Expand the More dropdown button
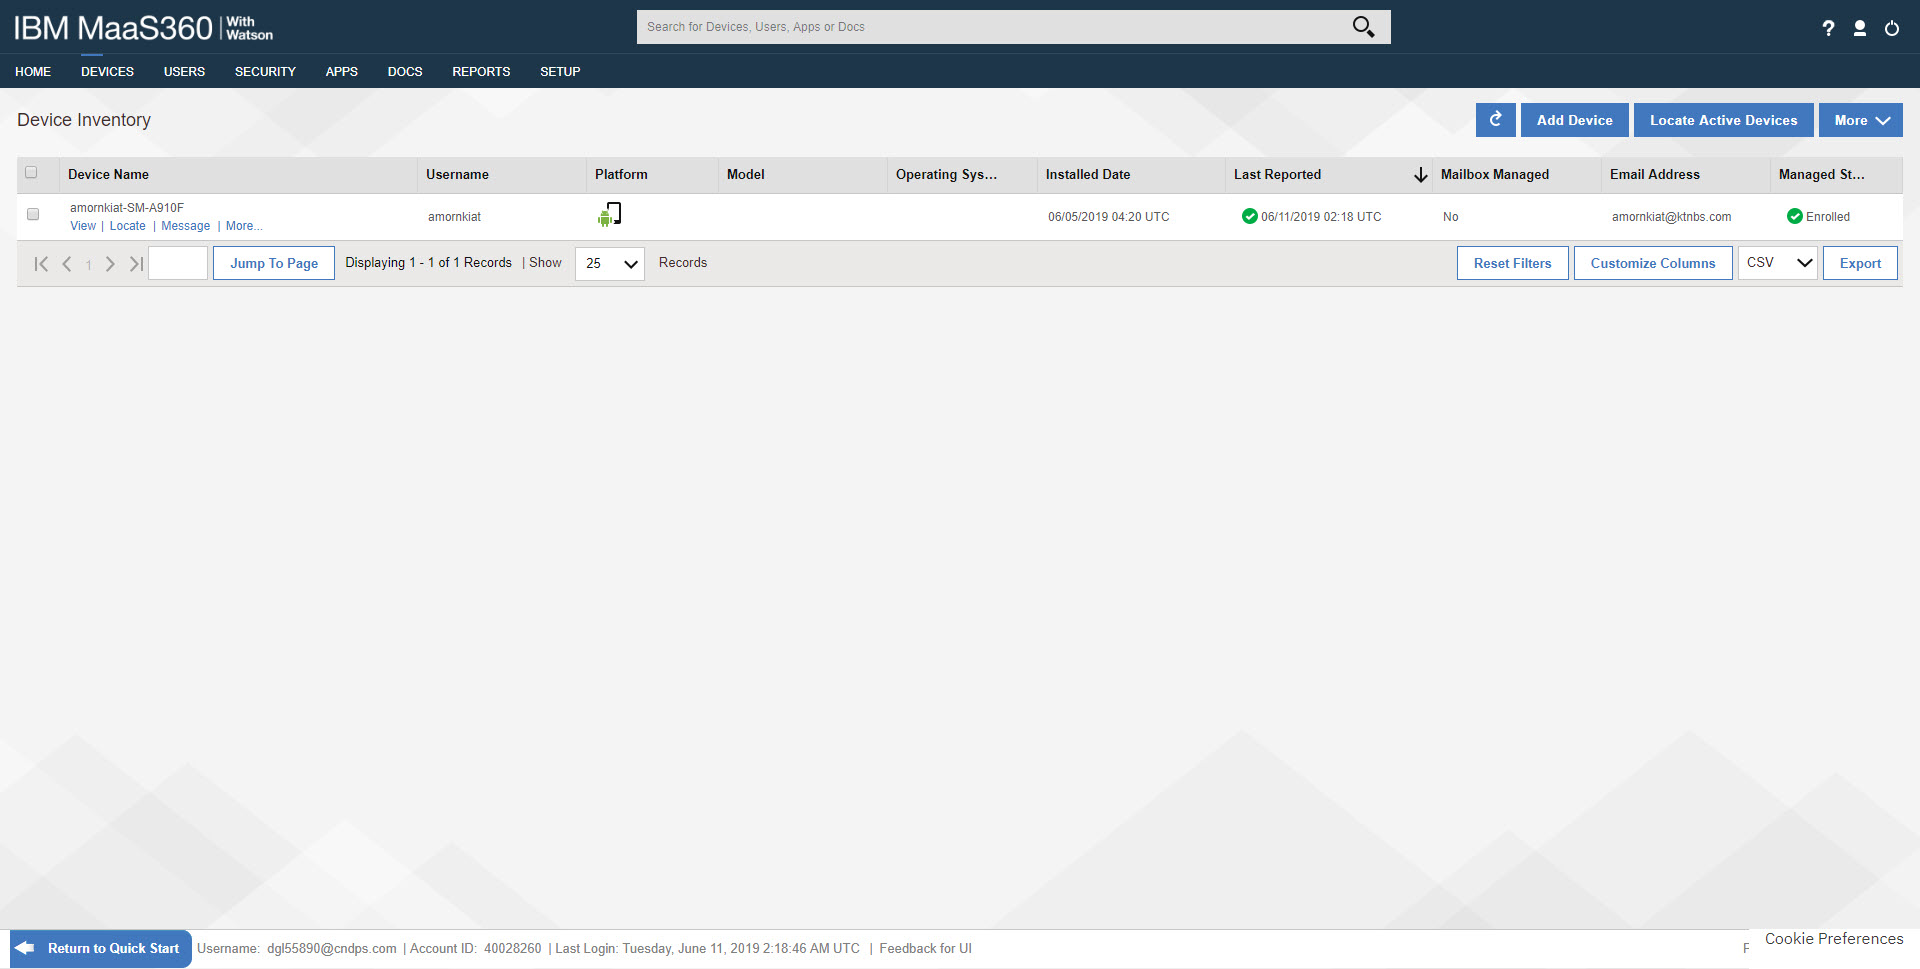 coord(1860,120)
